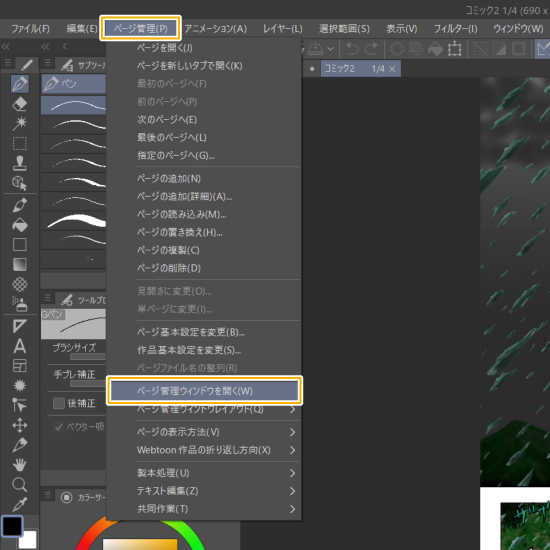
Task: Click the white sub color swatch
Action: pos(29,540)
